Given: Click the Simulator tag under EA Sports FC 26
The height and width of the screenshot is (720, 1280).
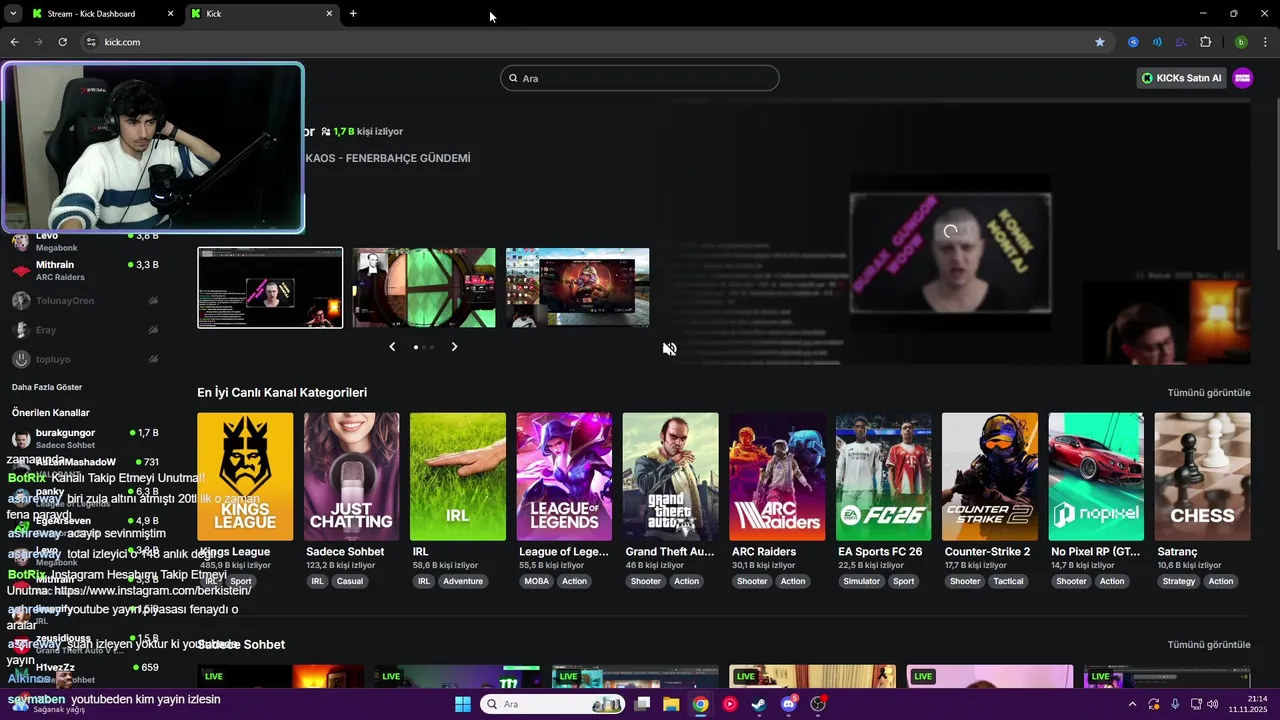Looking at the screenshot, I should tap(861, 581).
